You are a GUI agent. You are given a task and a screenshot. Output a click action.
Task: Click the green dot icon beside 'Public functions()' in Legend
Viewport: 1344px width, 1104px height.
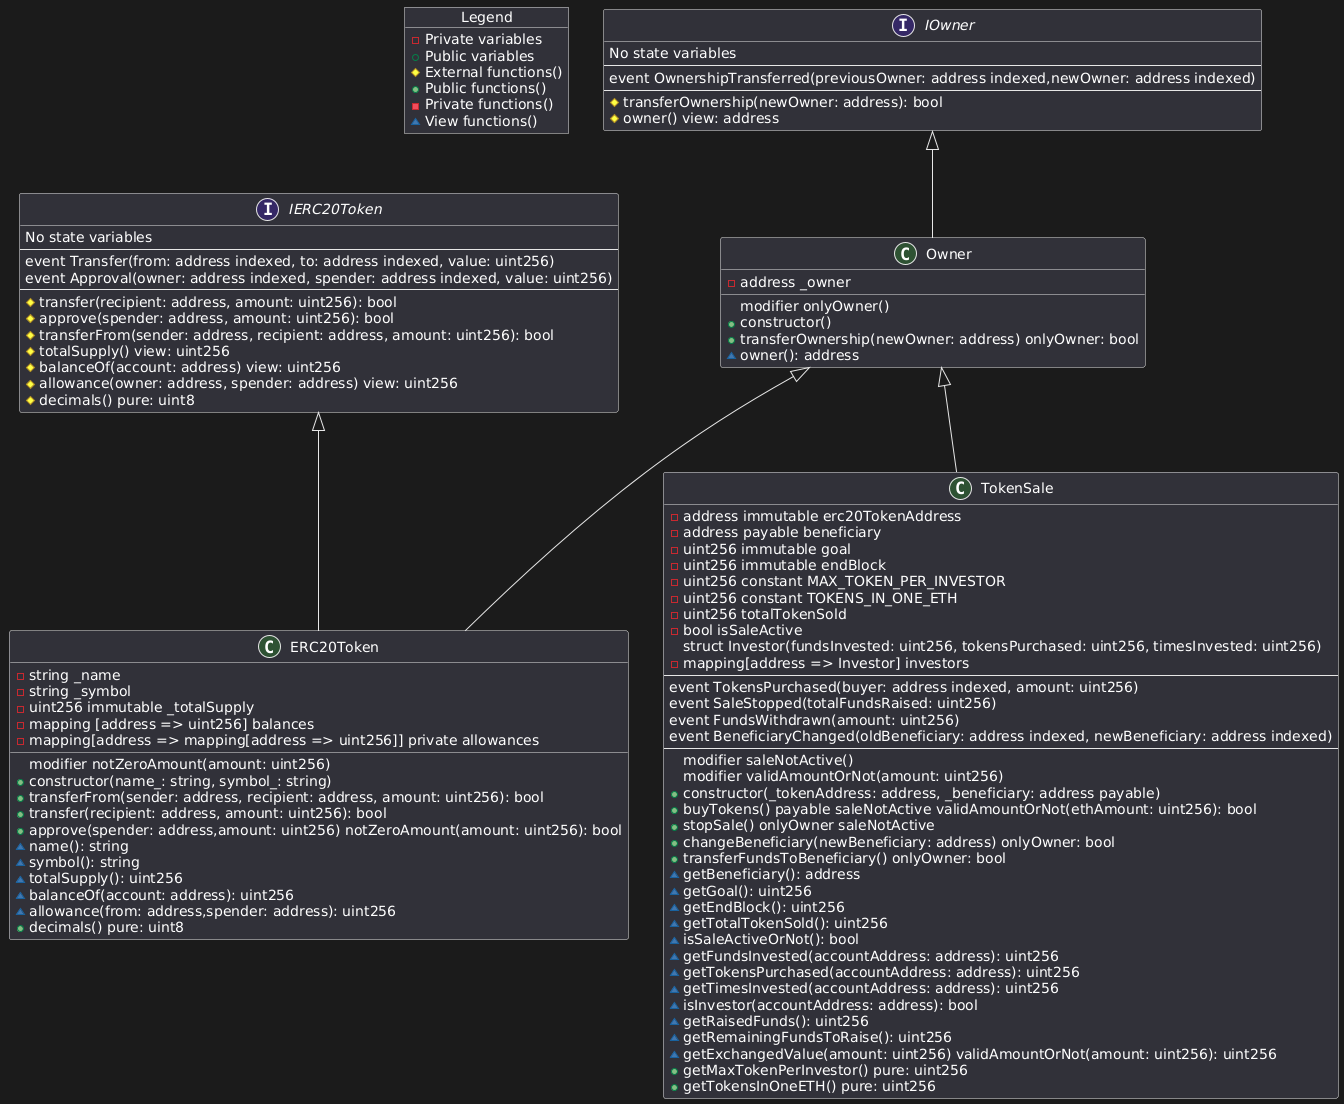tap(415, 89)
